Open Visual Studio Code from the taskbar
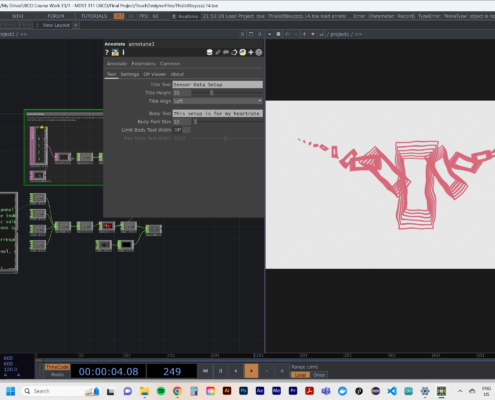This screenshot has height=400, width=495. (x=392, y=391)
